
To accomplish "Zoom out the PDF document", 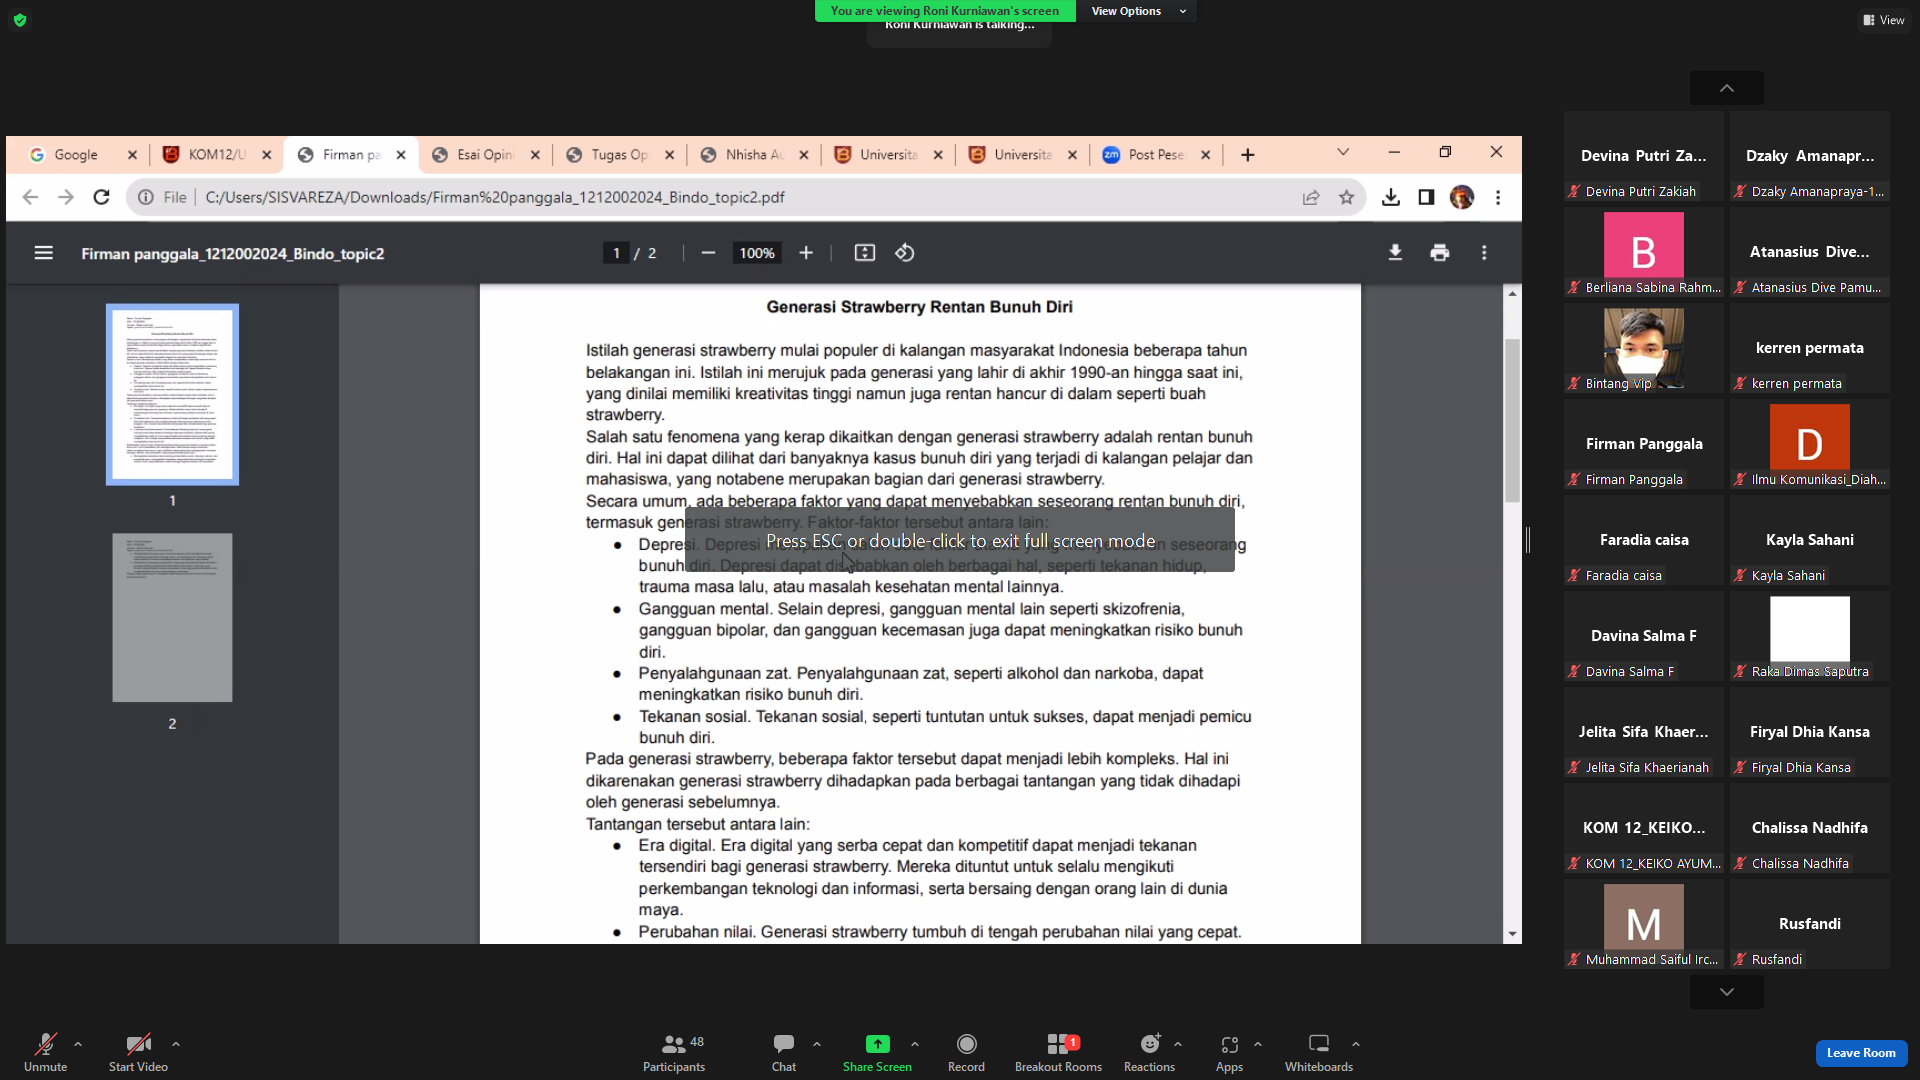I will coord(708,253).
